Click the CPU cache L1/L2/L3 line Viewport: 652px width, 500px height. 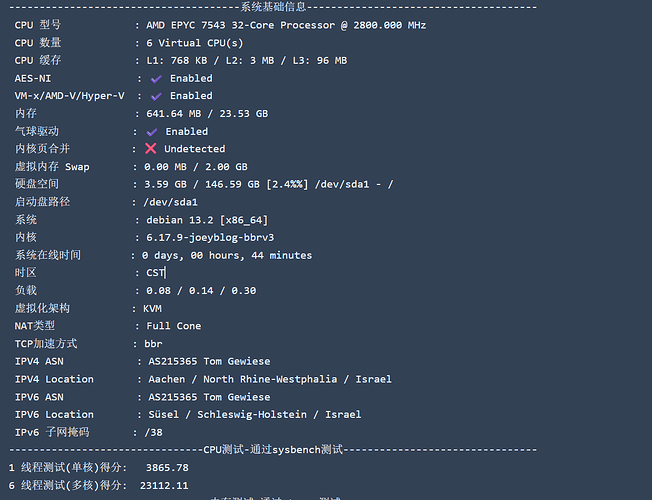pyautogui.click(x=247, y=61)
